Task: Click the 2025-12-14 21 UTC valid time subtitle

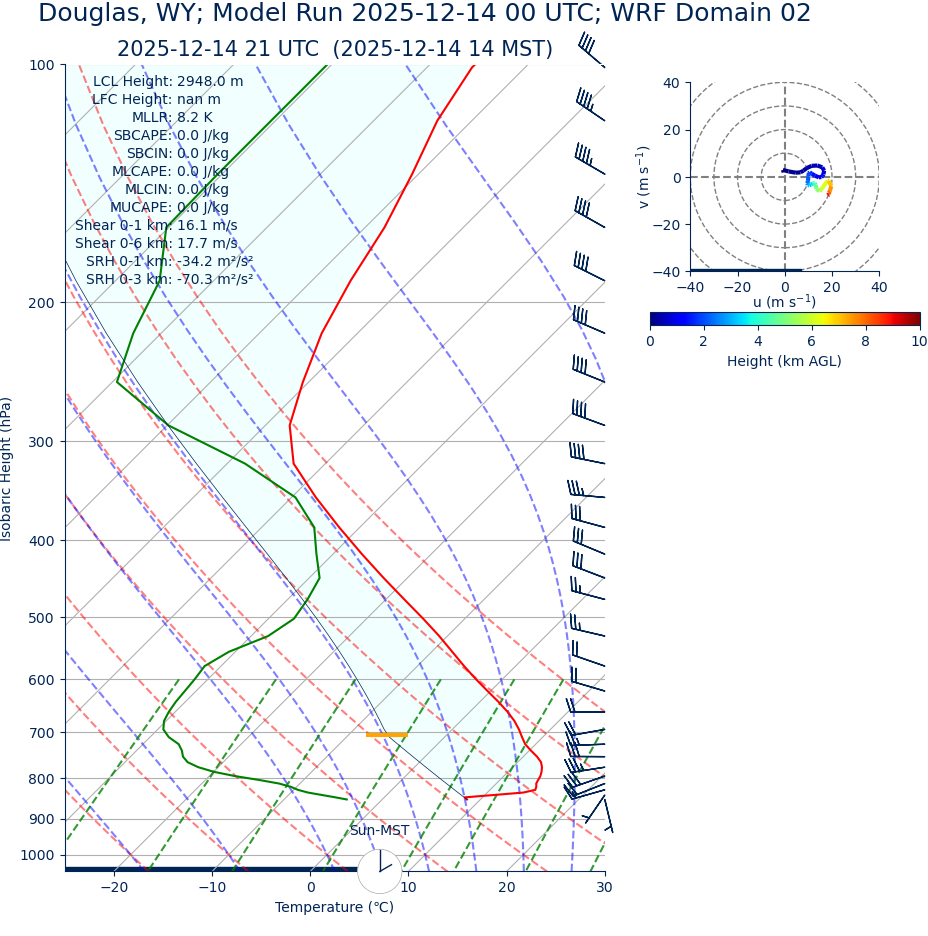Action: click(334, 49)
